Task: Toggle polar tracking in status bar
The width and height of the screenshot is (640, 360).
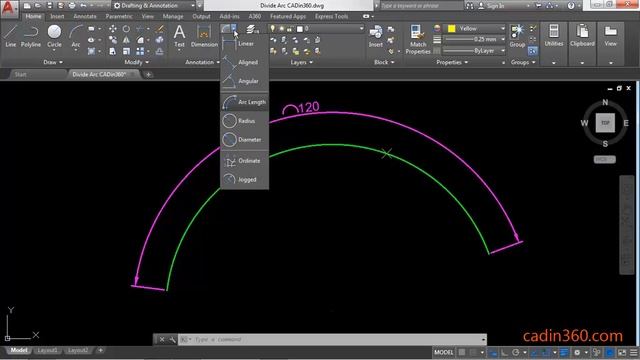Action: click(x=516, y=352)
